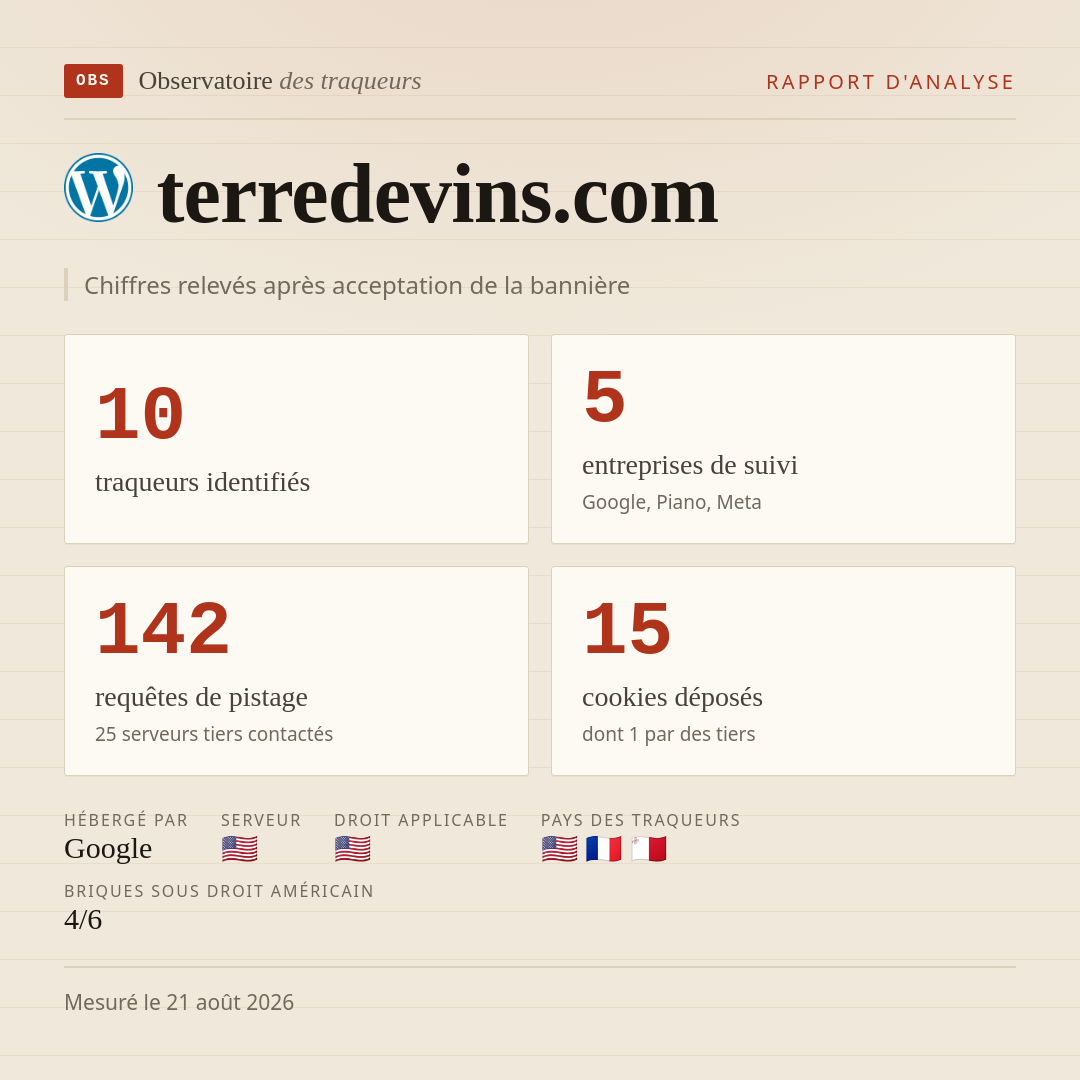
Task: Click the 4/6 value
Action: point(83,920)
